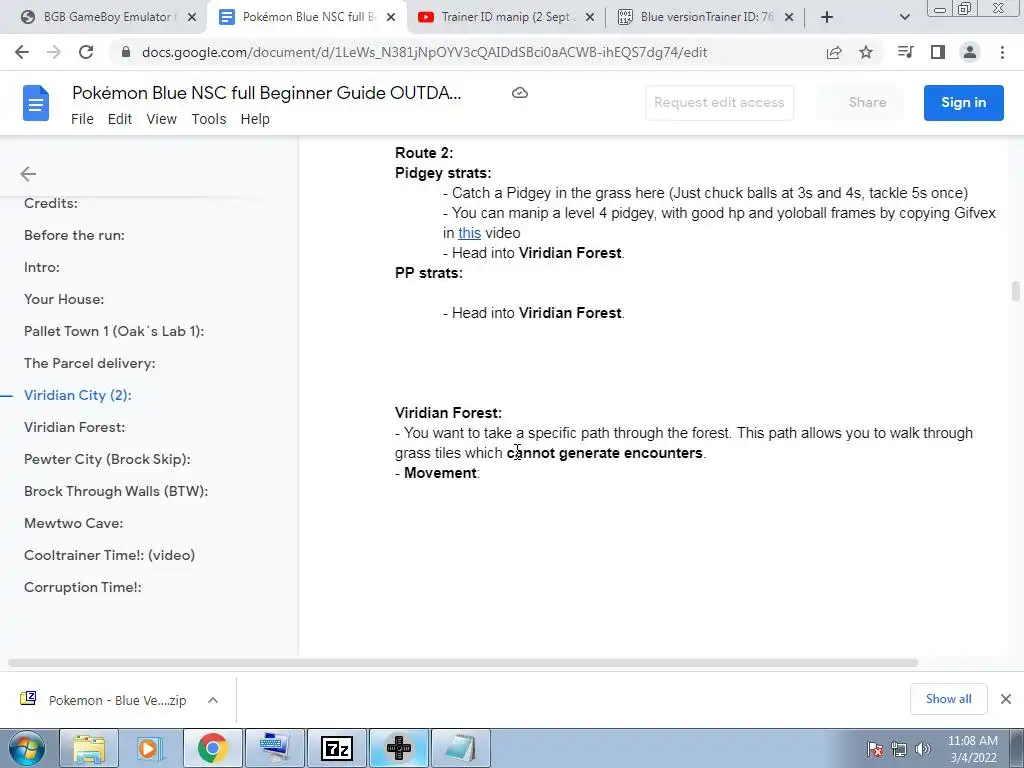Jump to Before the run outline heading
Viewport: 1024px width, 768px height.
[74, 235]
